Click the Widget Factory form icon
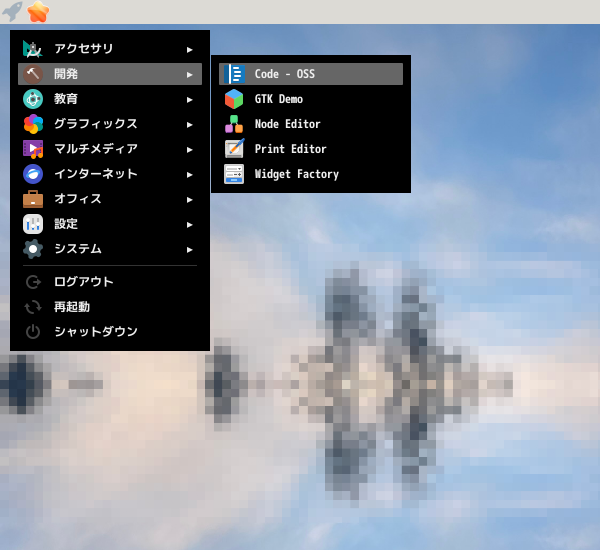 click(234, 174)
